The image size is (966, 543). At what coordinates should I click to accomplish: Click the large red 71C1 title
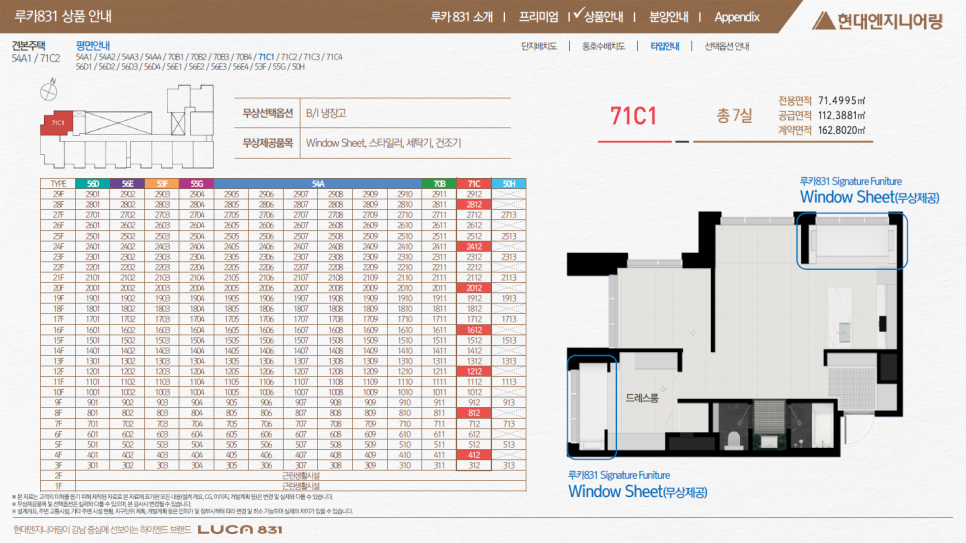[x=633, y=116]
